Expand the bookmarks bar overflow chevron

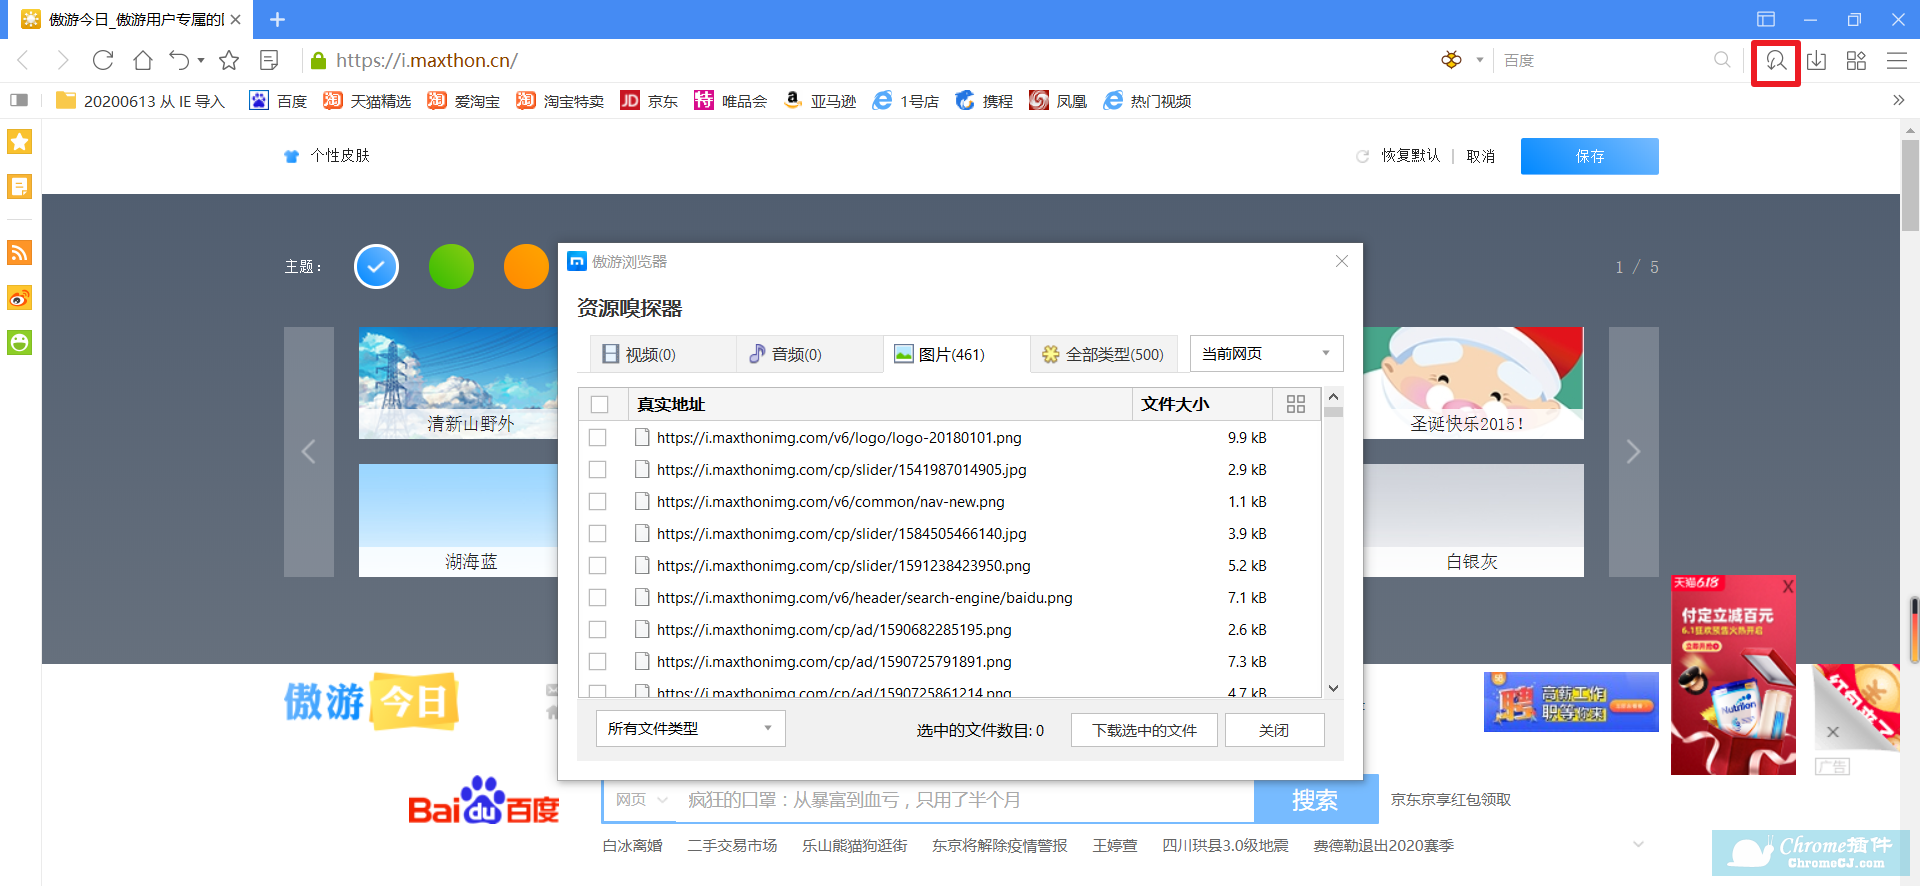[x=1898, y=100]
